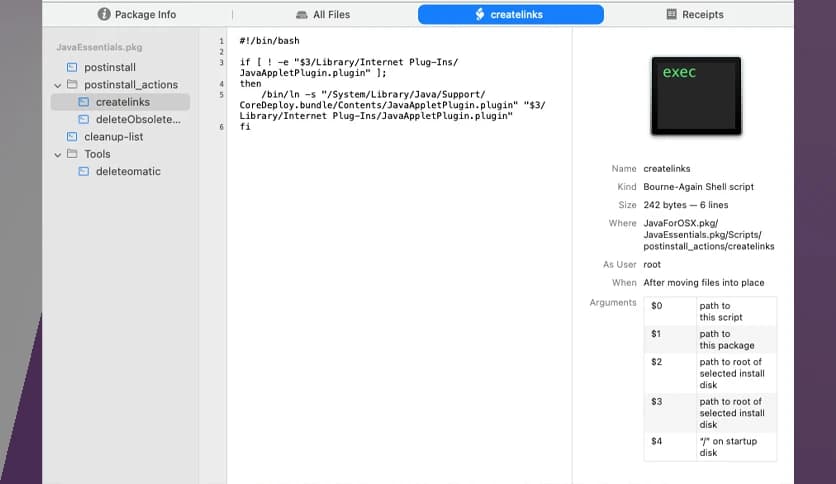Click the exec script thumbnail
This screenshot has width=836, height=484.
[696, 96]
